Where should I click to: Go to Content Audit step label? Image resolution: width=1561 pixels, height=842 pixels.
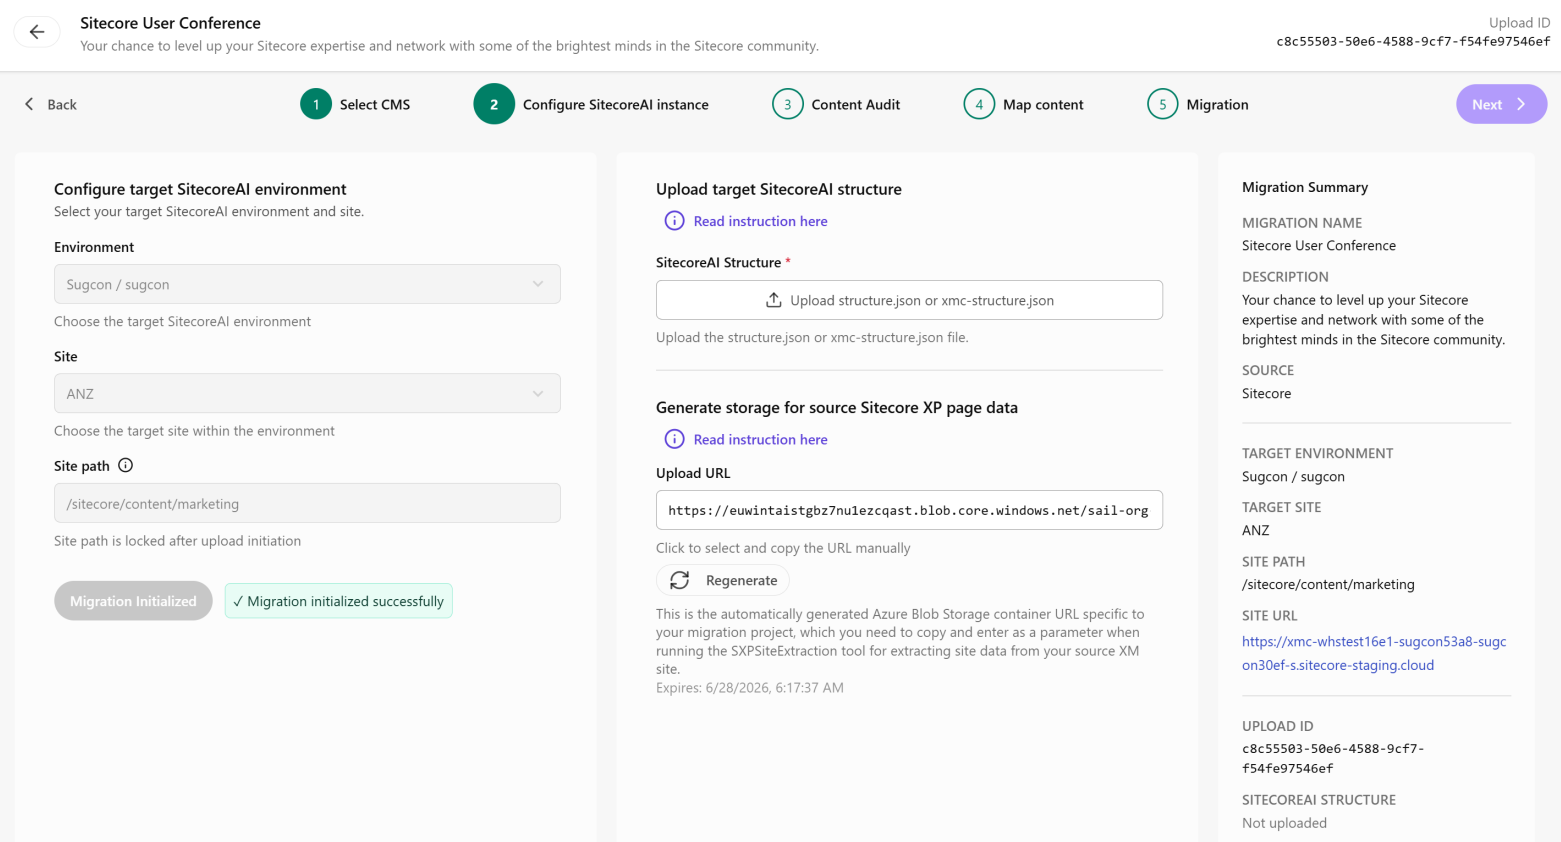(x=856, y=104)
